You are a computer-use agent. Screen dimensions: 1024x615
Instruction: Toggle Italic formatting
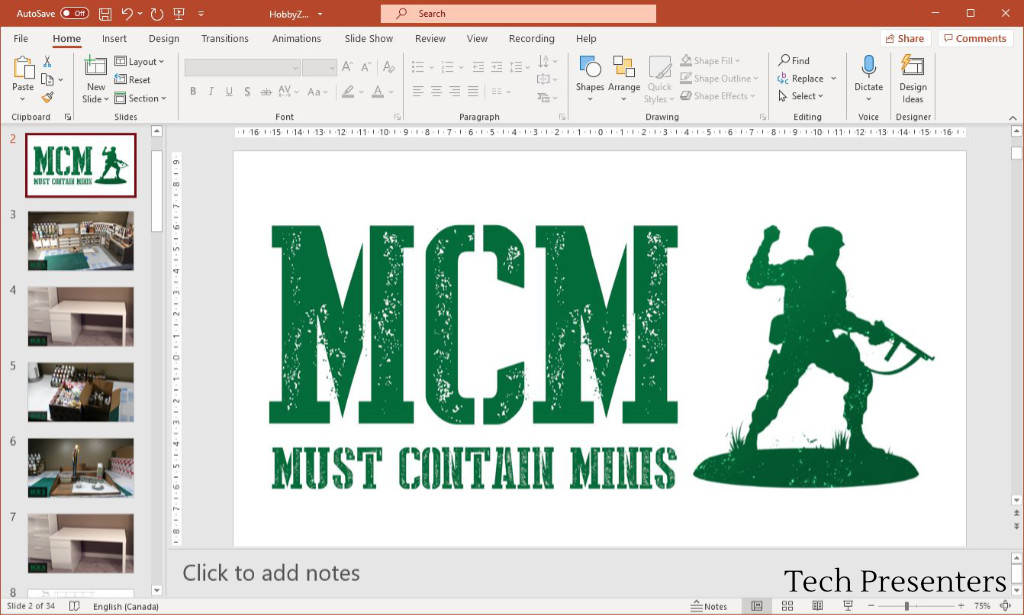[x=211, y=91]
